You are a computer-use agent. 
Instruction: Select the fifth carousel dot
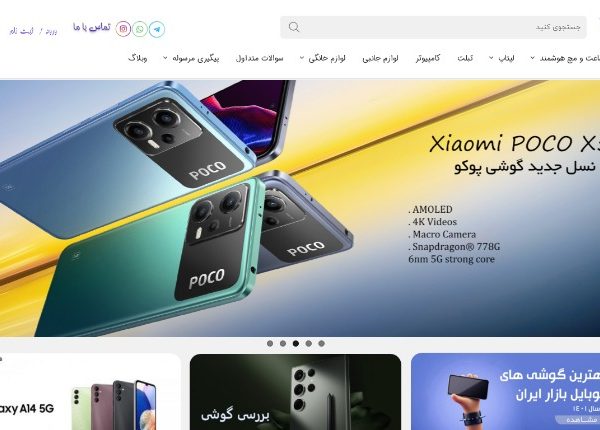click(321, 344)
